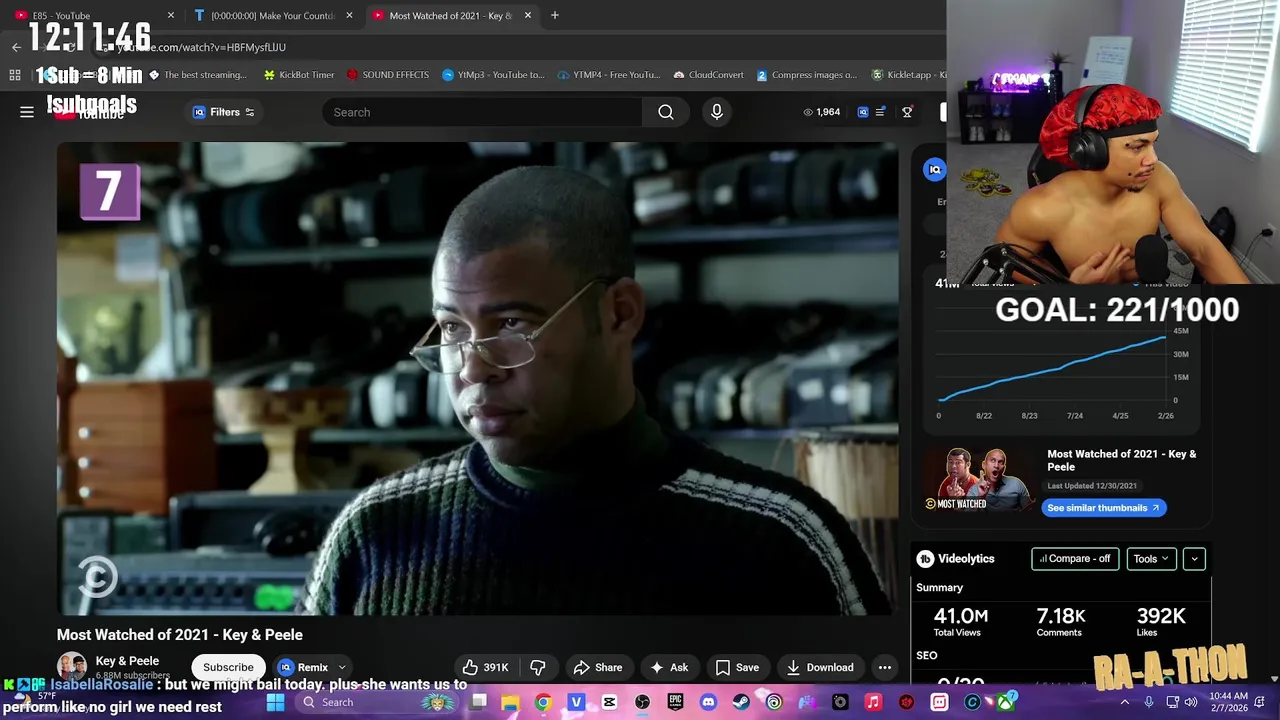The image size is (1280, 720).
Task: Start voice search with the microphone
Action: [x=717, y=112]
